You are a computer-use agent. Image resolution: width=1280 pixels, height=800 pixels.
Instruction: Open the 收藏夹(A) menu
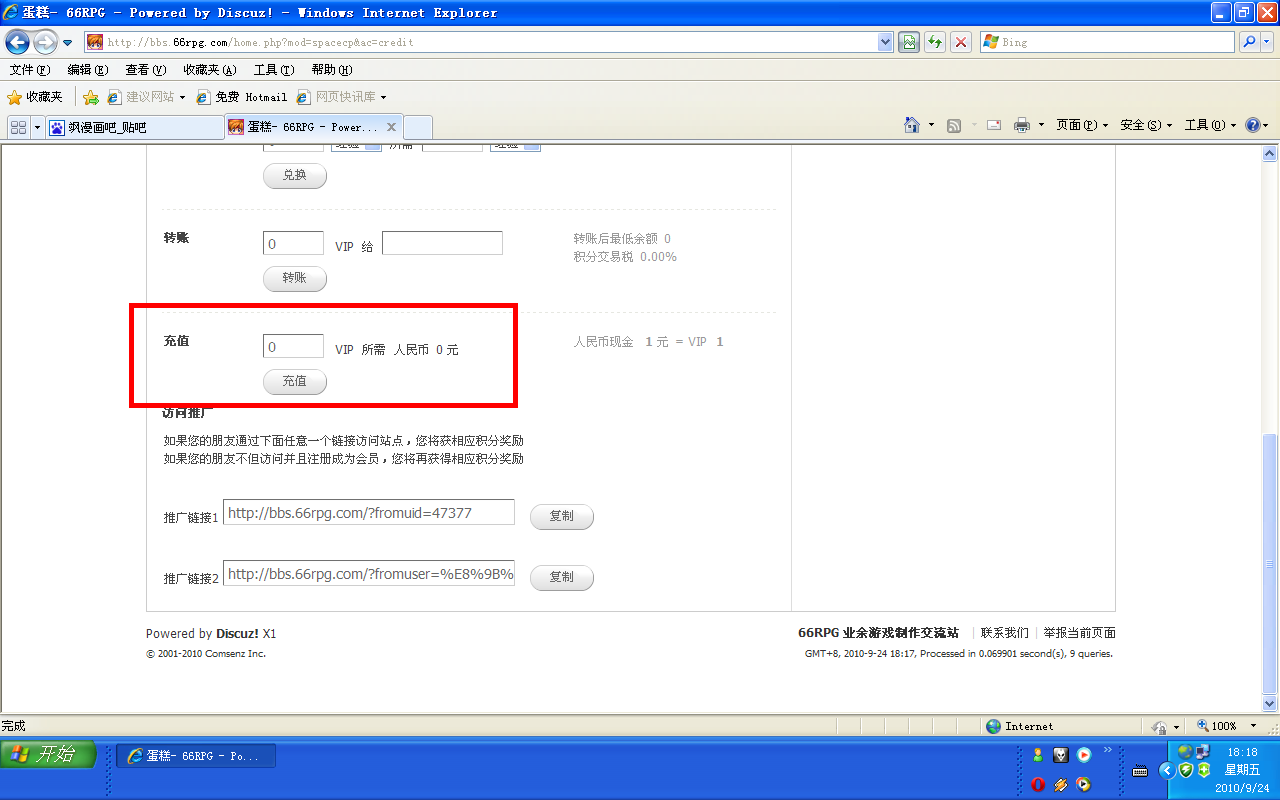coord(210,70)
